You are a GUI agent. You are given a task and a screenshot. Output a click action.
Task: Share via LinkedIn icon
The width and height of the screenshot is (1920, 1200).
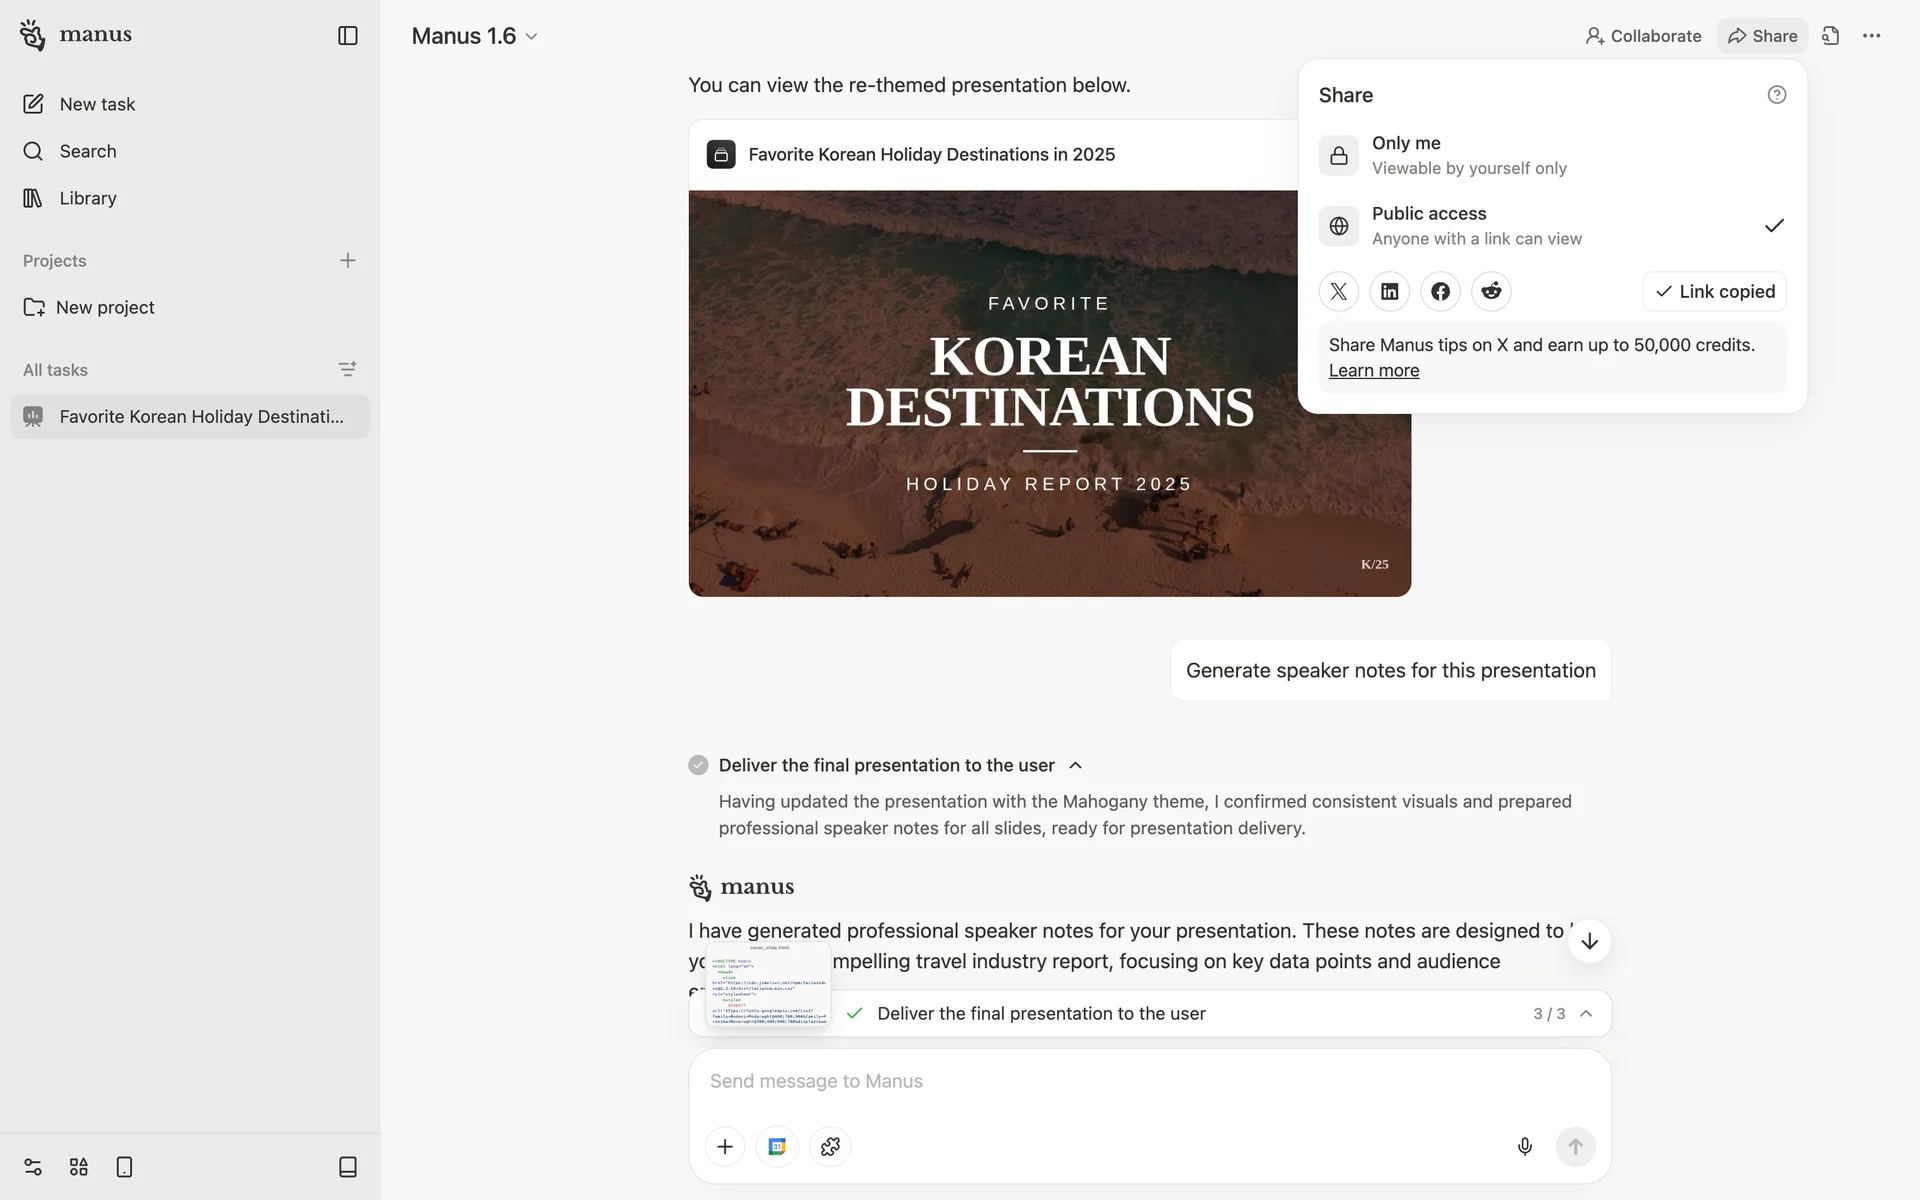tap(1389, 291)
